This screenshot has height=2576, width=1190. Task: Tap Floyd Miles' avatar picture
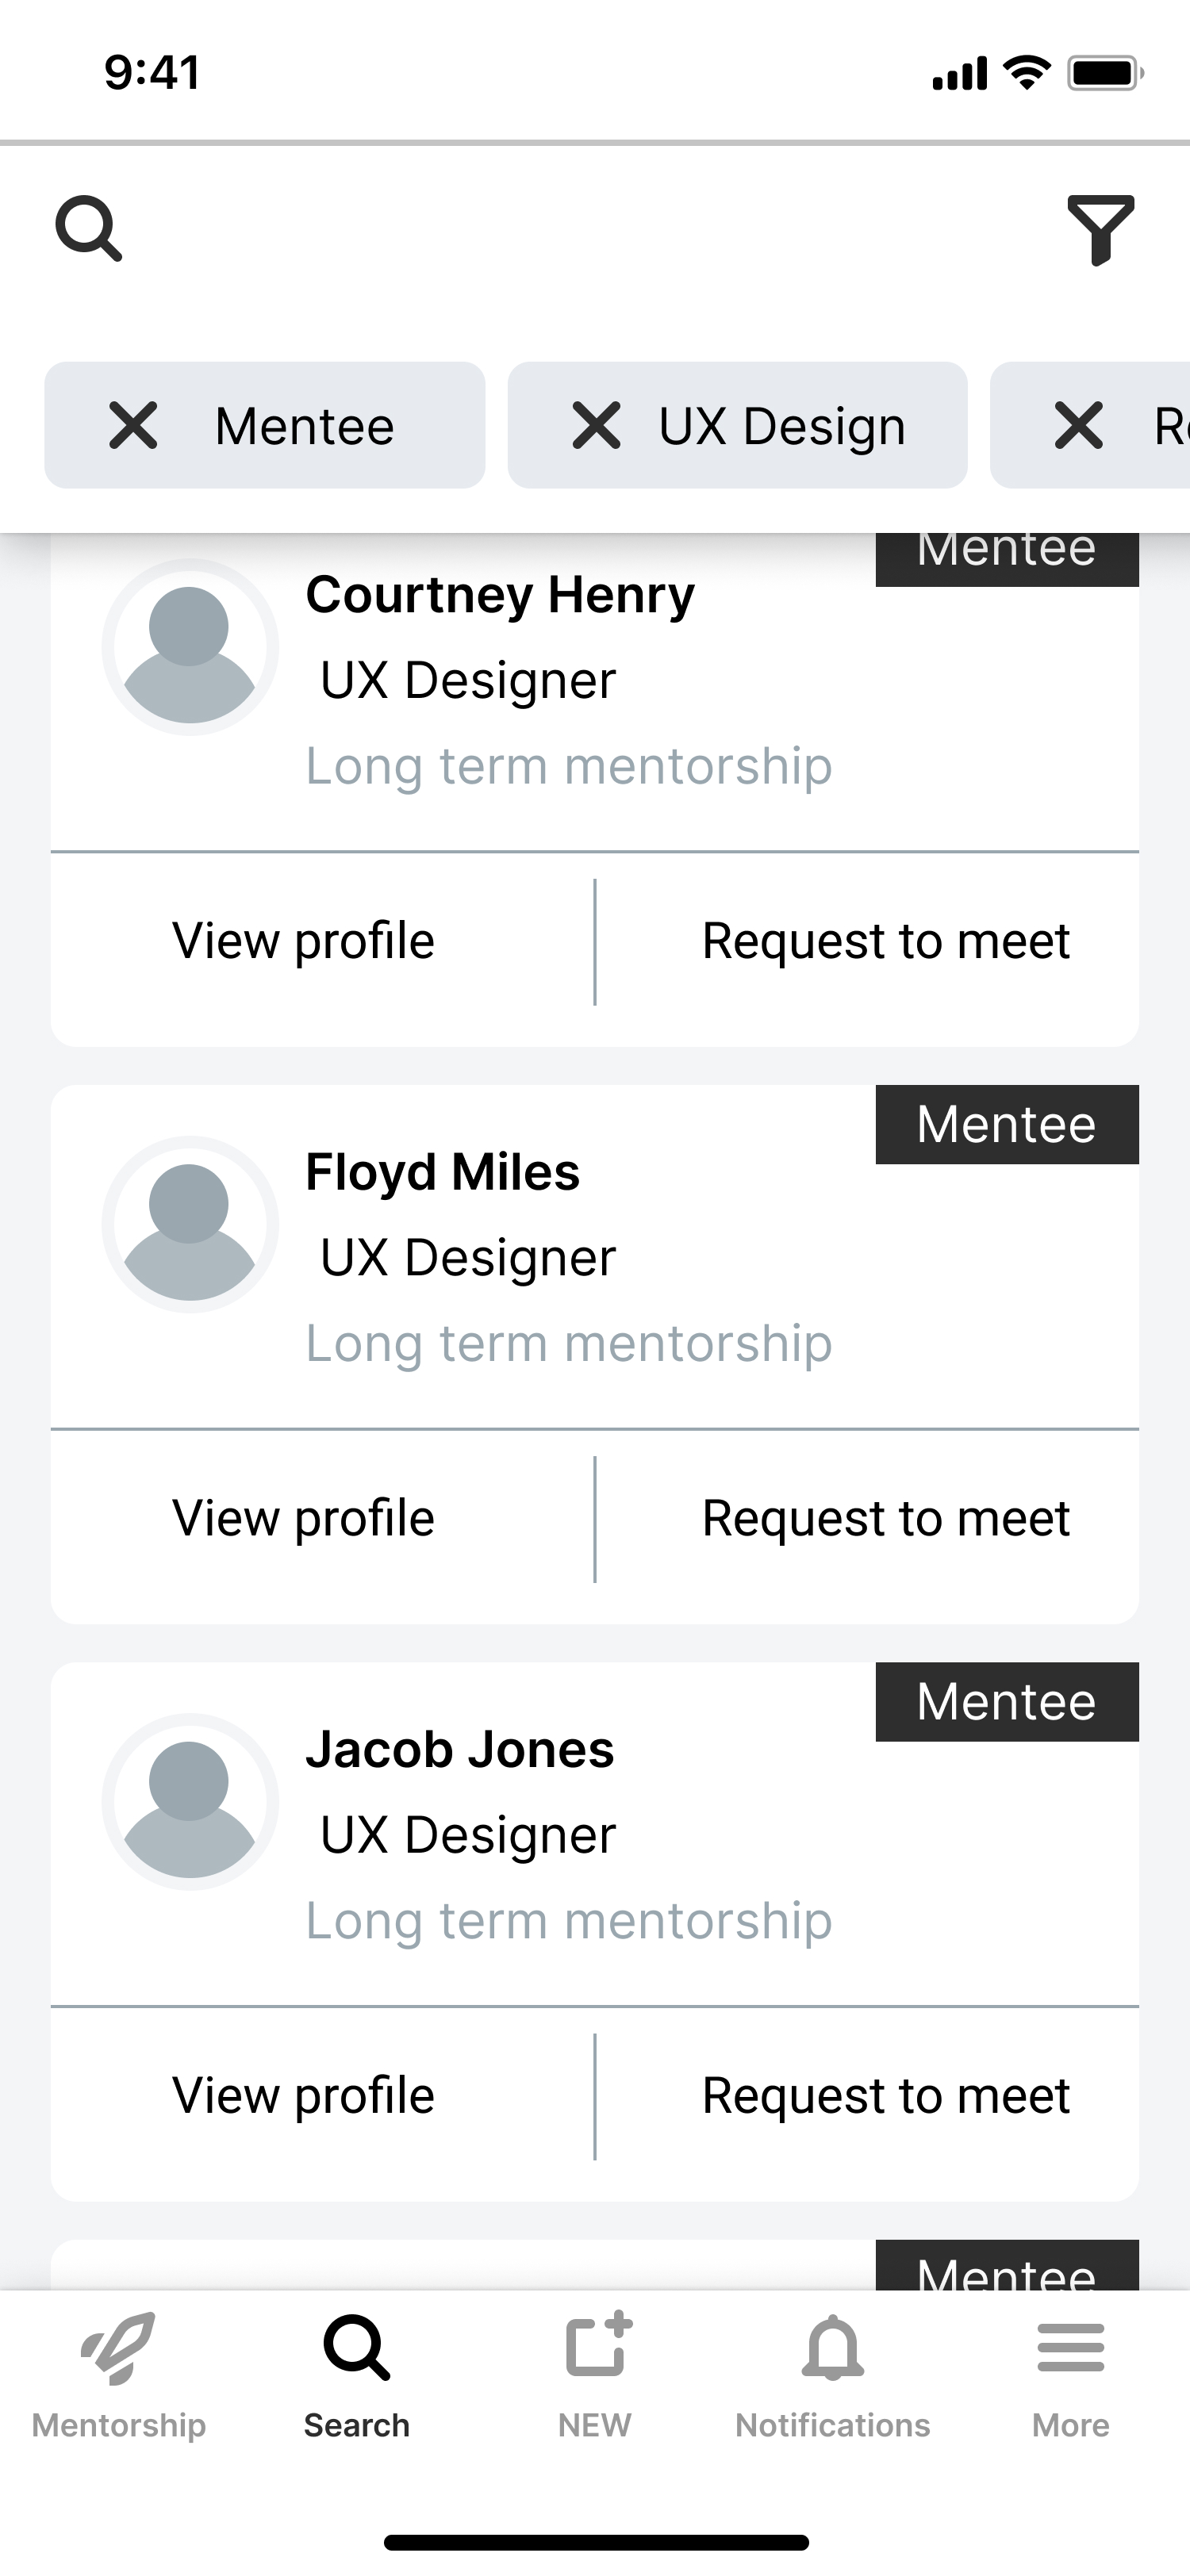click(190, 1224)
